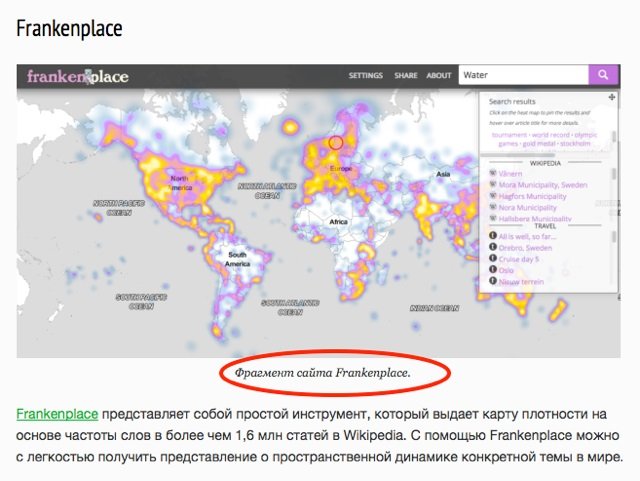Click the travel icon beside Örebro, Sweden
This screenshot has width=640, height=481.
[x=493, y=247]
